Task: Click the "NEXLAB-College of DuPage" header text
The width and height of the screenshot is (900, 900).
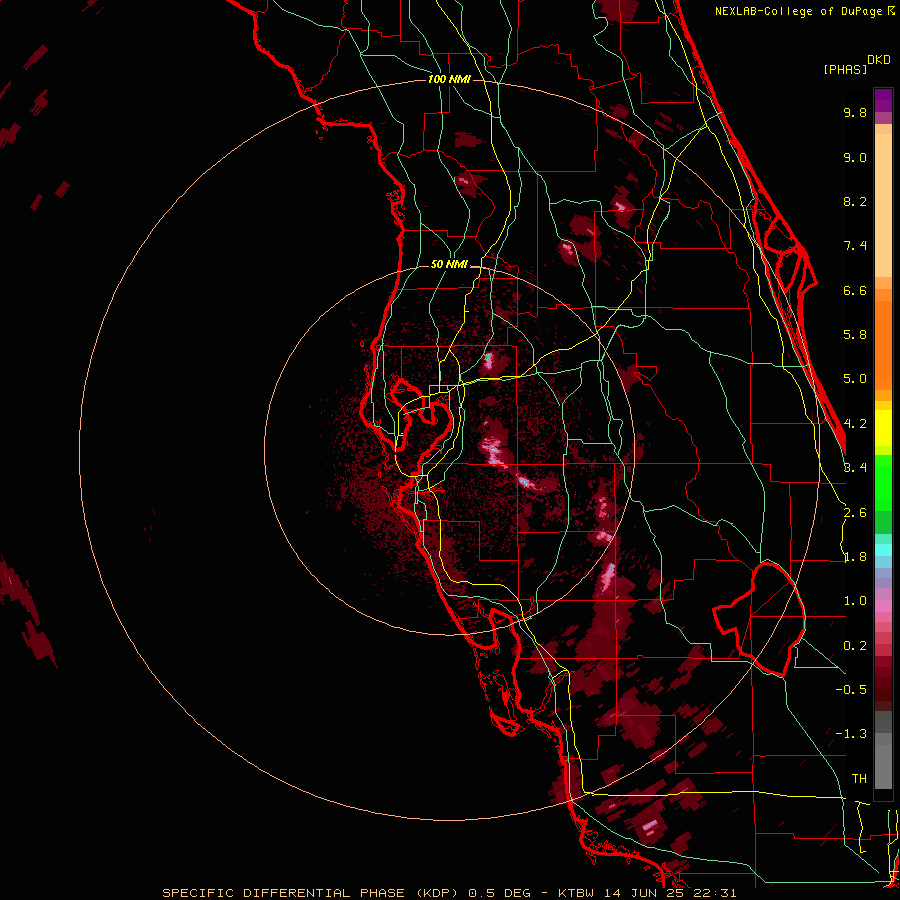Action: point(798,11)
